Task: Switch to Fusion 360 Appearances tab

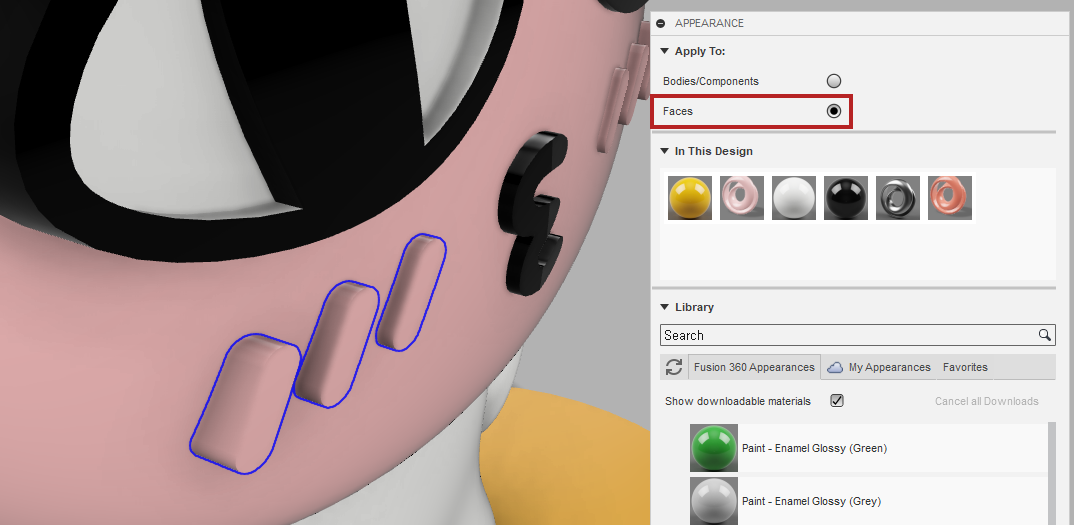Action: 753,367
